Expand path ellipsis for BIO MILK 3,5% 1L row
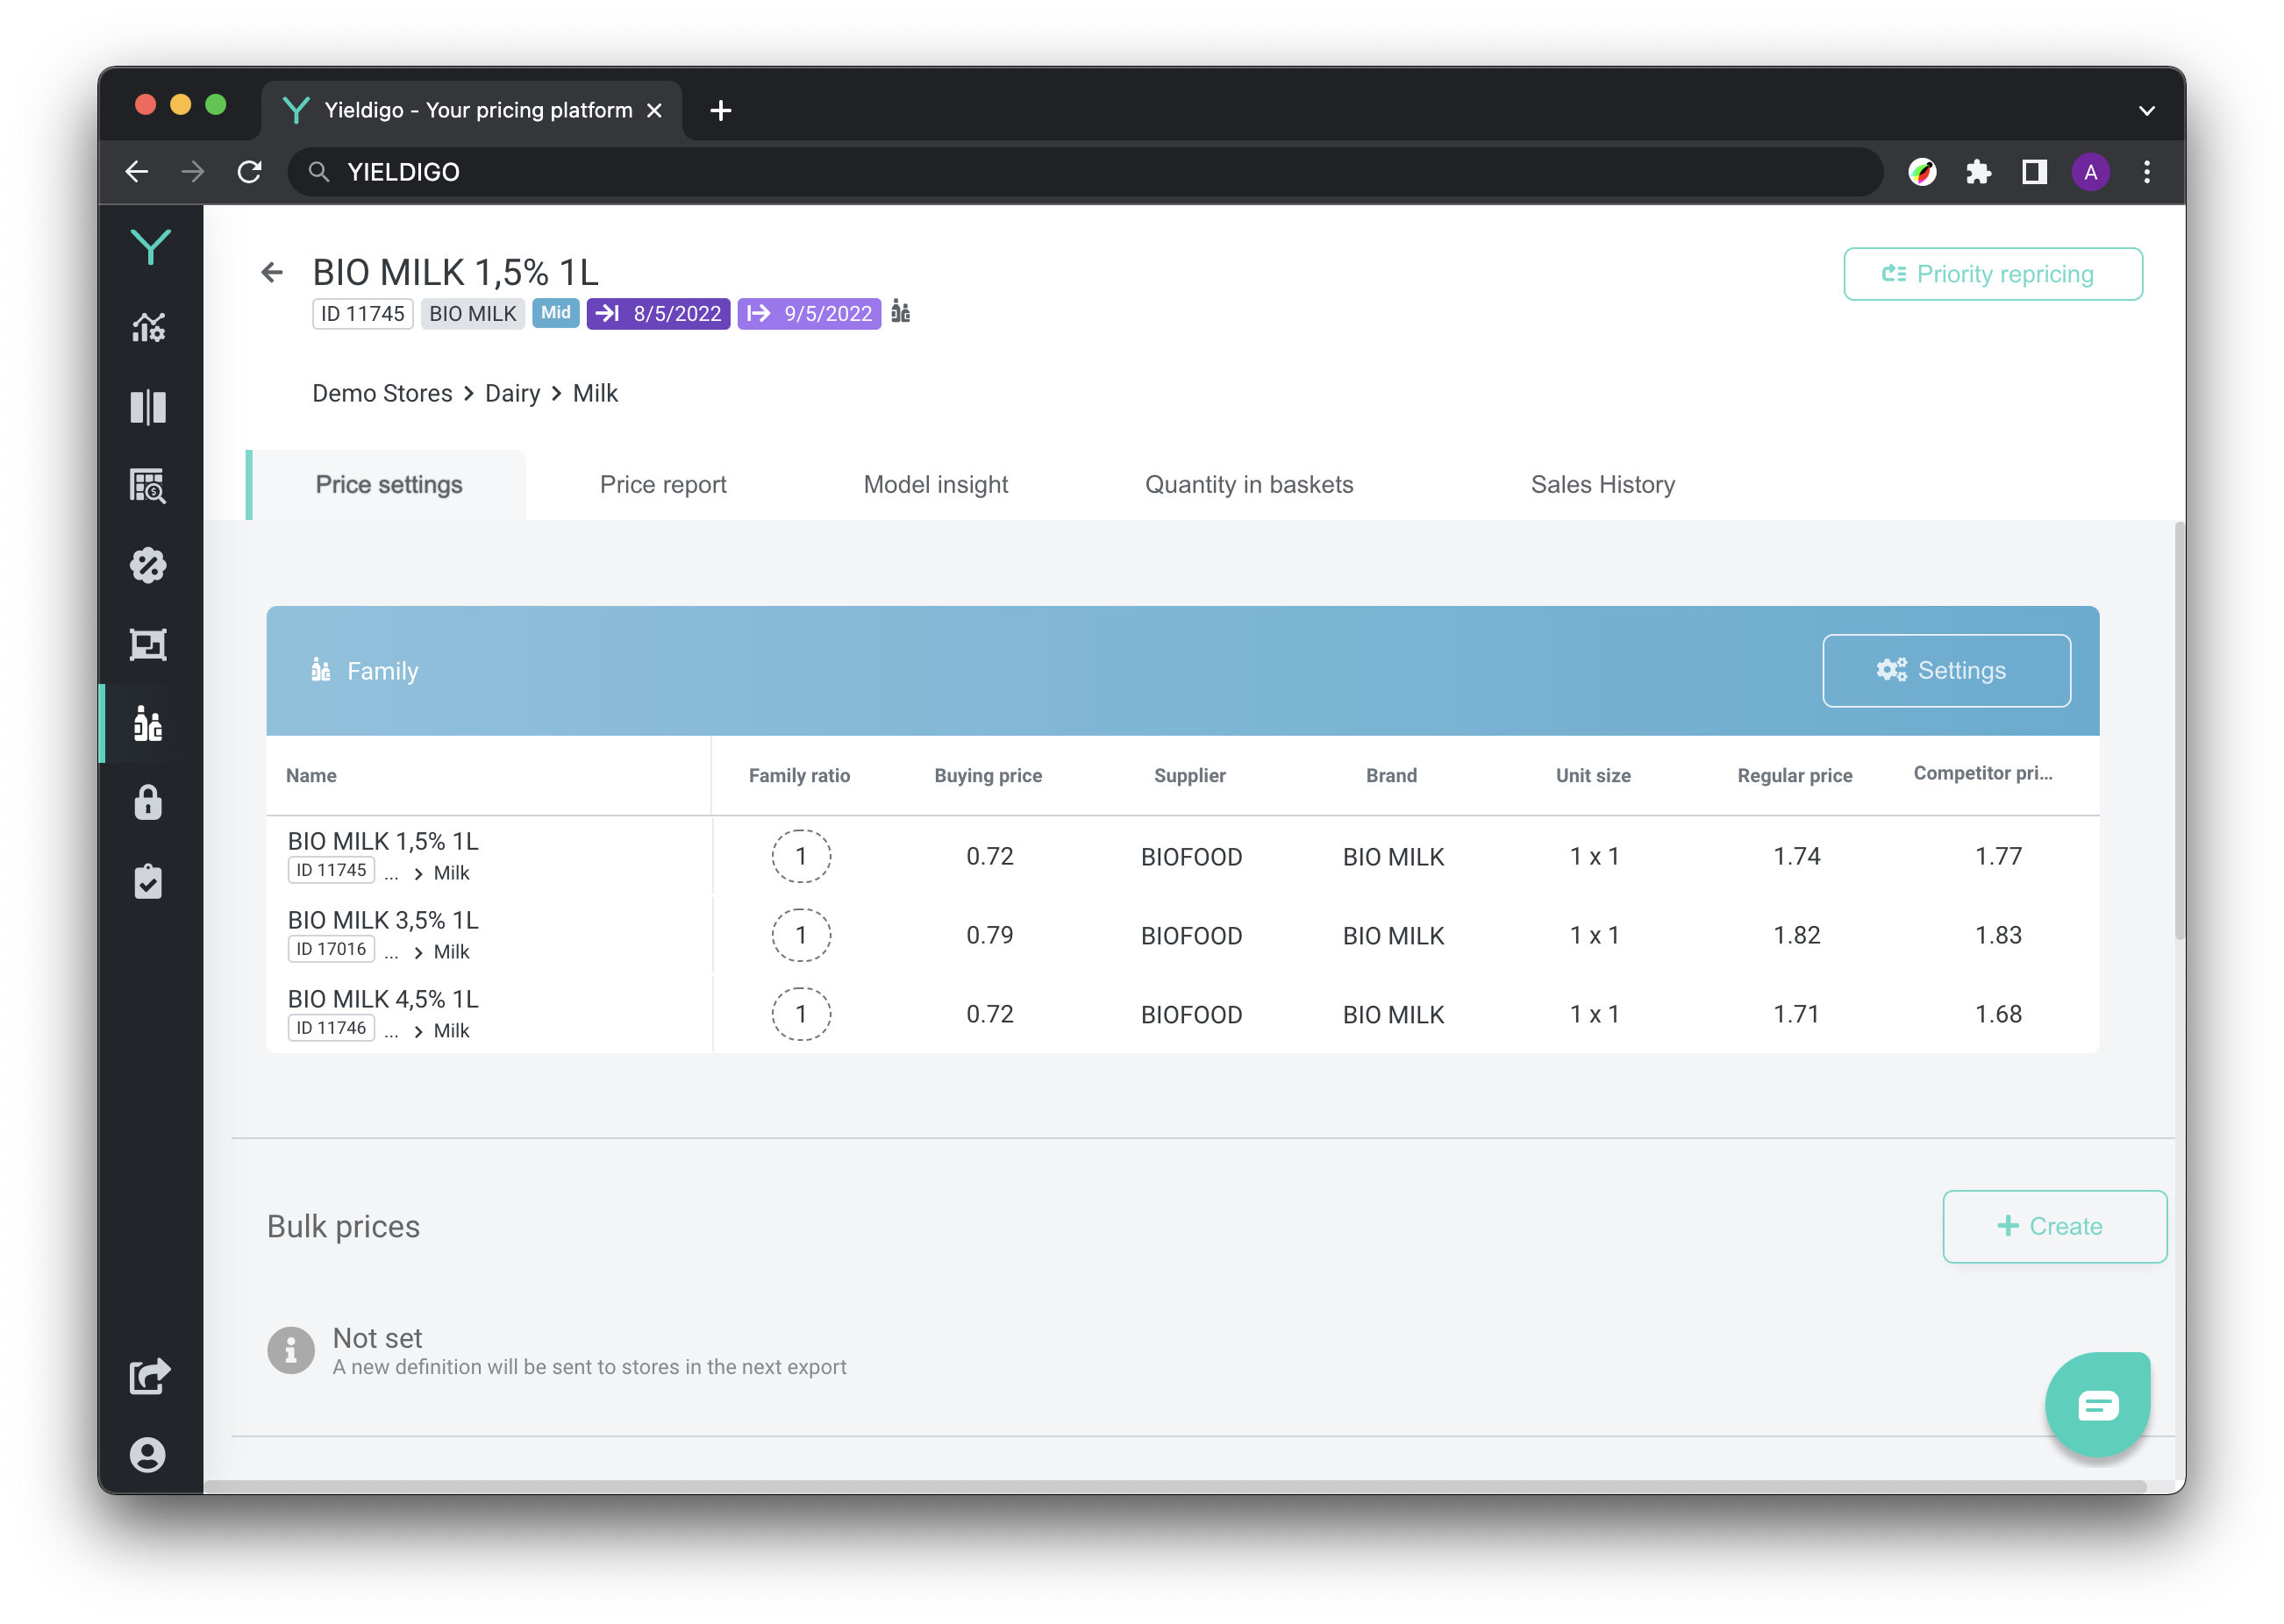The width and height of the screenshot is (2284, 1624). point(391,952)
